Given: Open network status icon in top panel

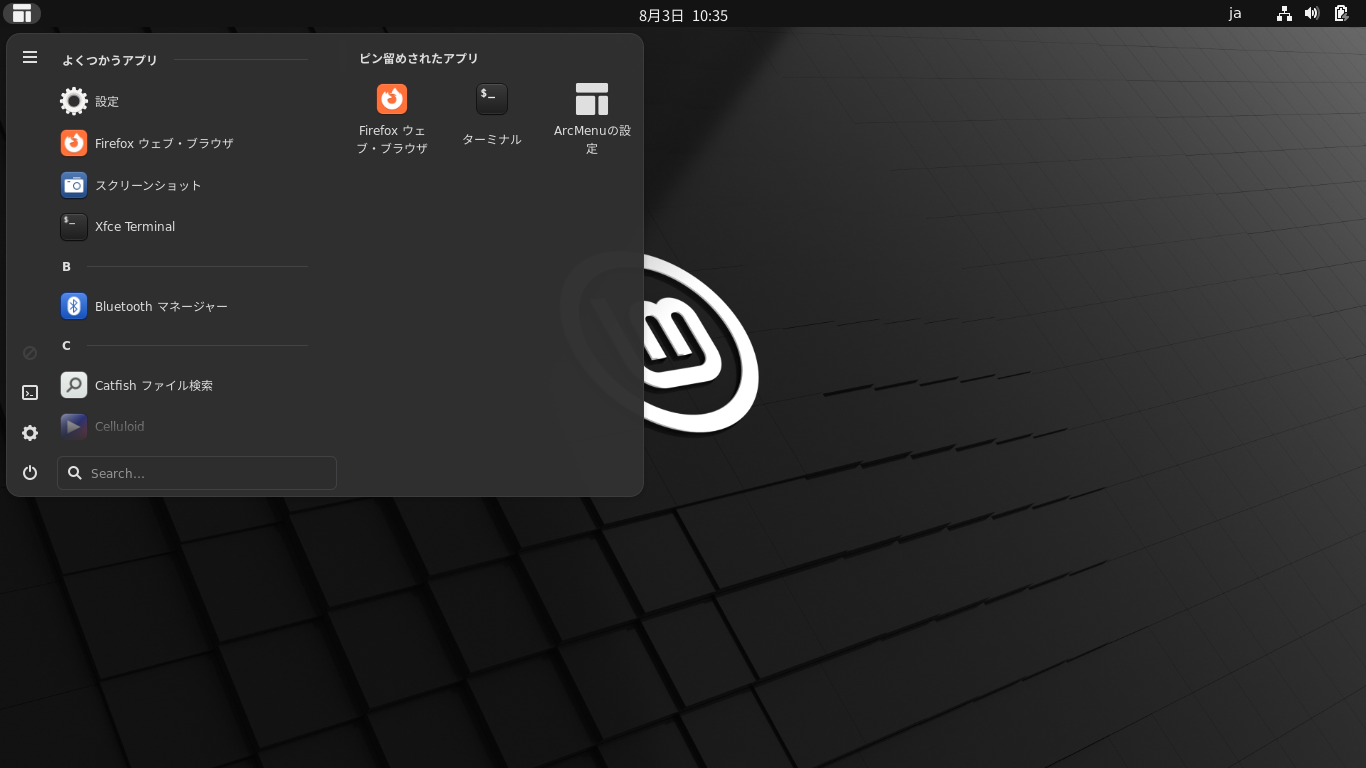Looking at the screenshot, I should click(x=1285, y=14).
